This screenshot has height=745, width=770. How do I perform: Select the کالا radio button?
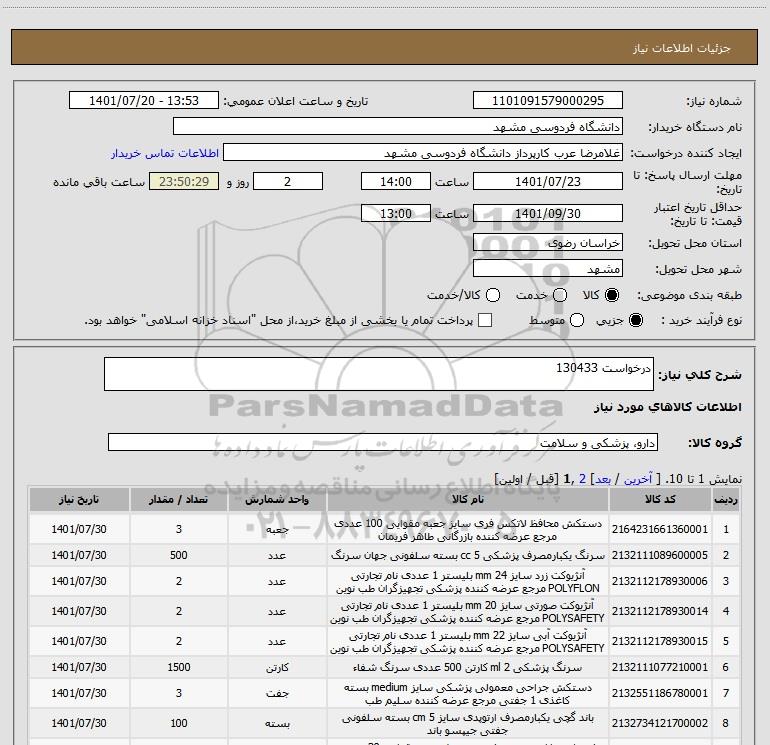point(612,295)
